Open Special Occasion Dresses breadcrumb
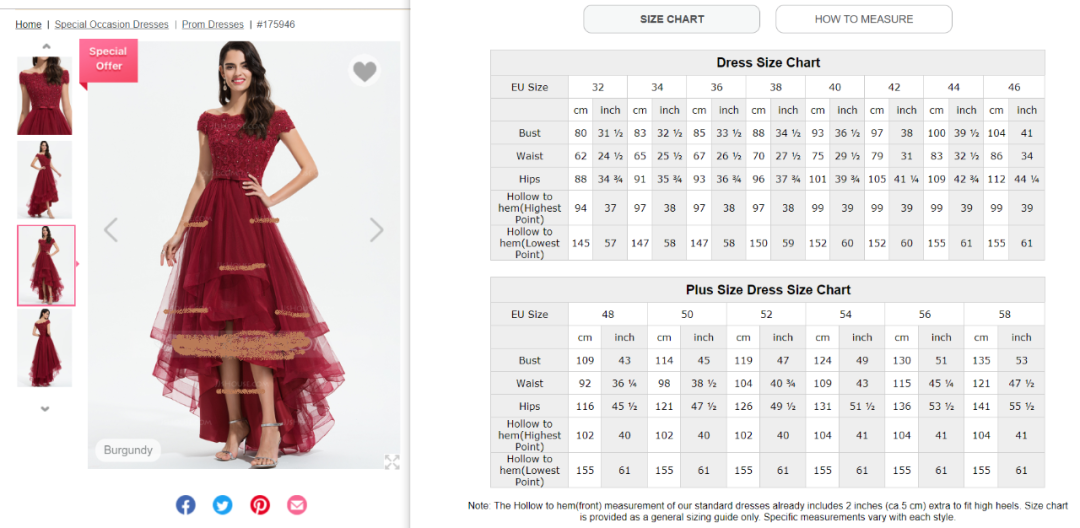 (x=111, y=24)
